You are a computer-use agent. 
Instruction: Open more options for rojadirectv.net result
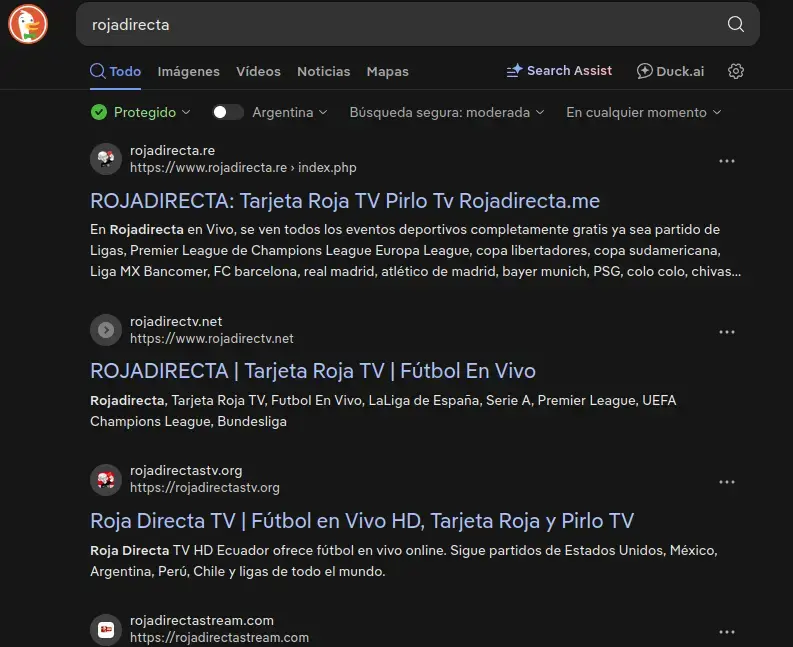(x=727, y=332)
